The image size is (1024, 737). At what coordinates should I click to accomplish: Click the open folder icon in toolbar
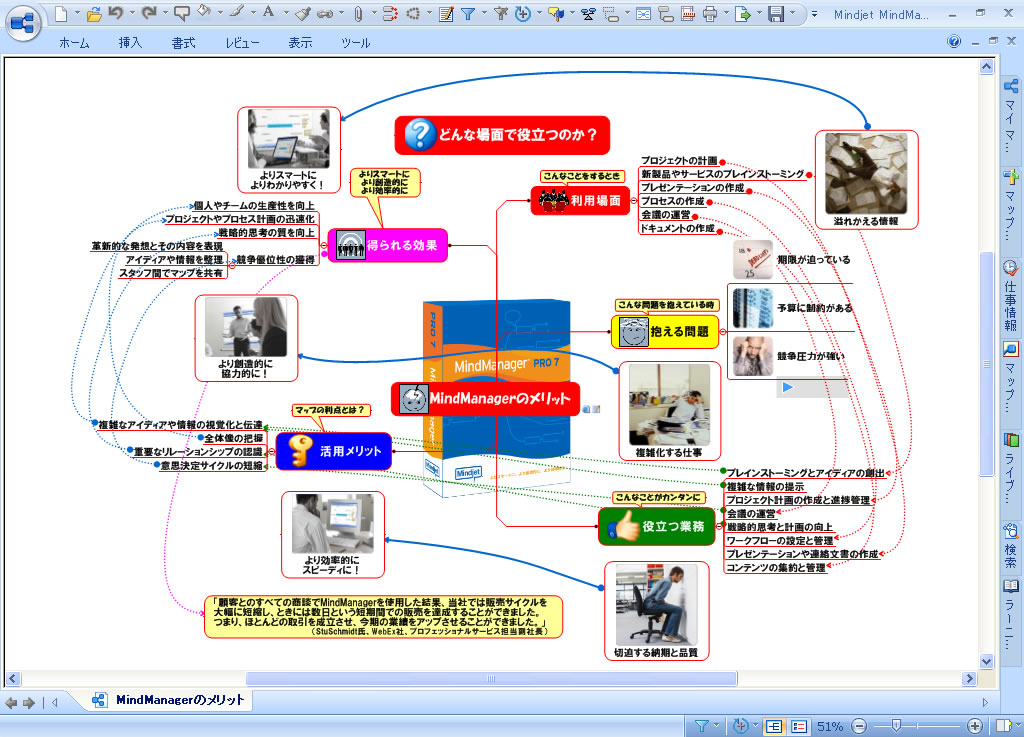pos(93,14)
